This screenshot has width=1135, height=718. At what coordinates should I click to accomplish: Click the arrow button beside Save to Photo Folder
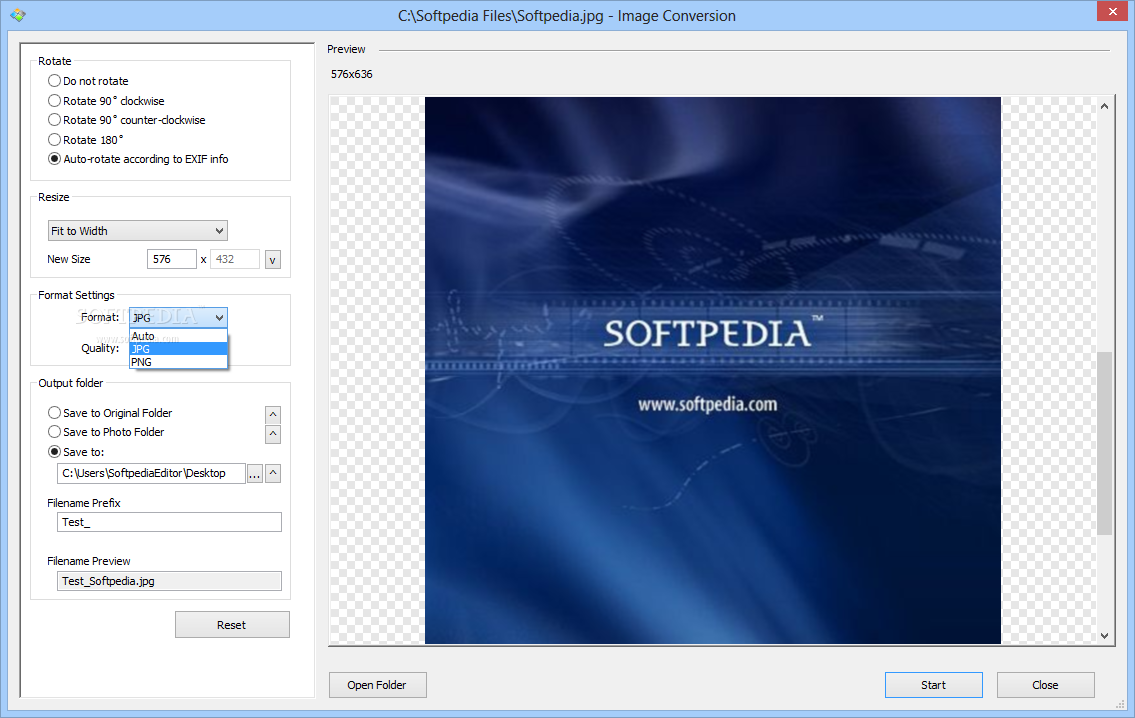point(273,434)
